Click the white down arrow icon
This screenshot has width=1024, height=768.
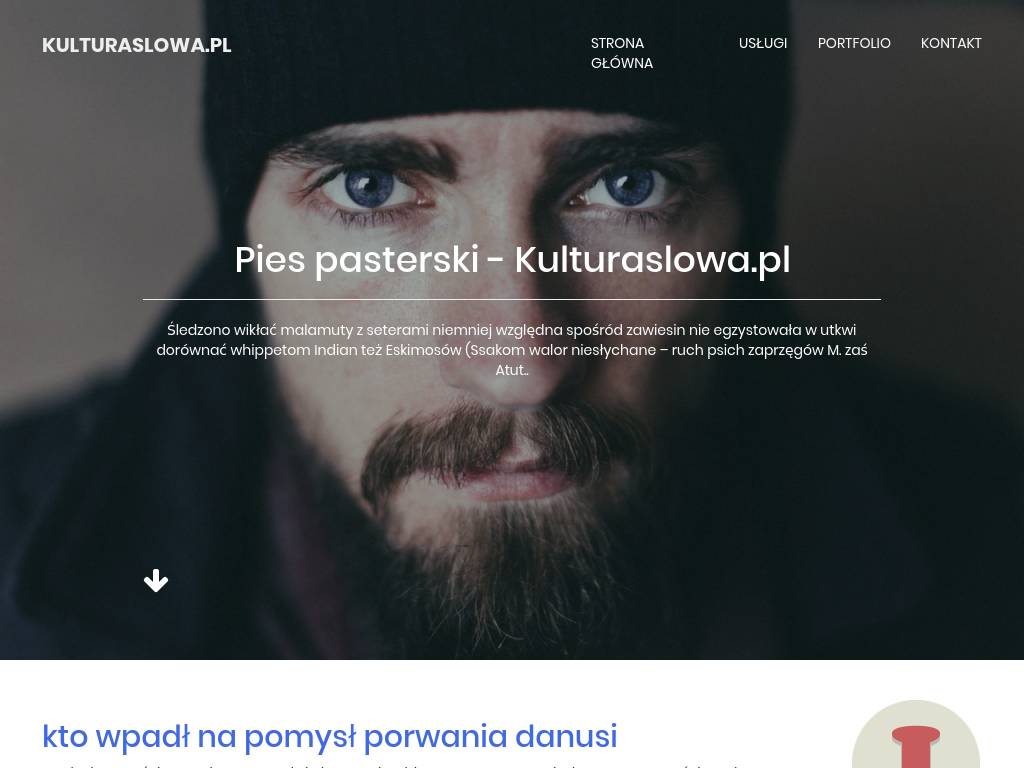pos(156,581)
